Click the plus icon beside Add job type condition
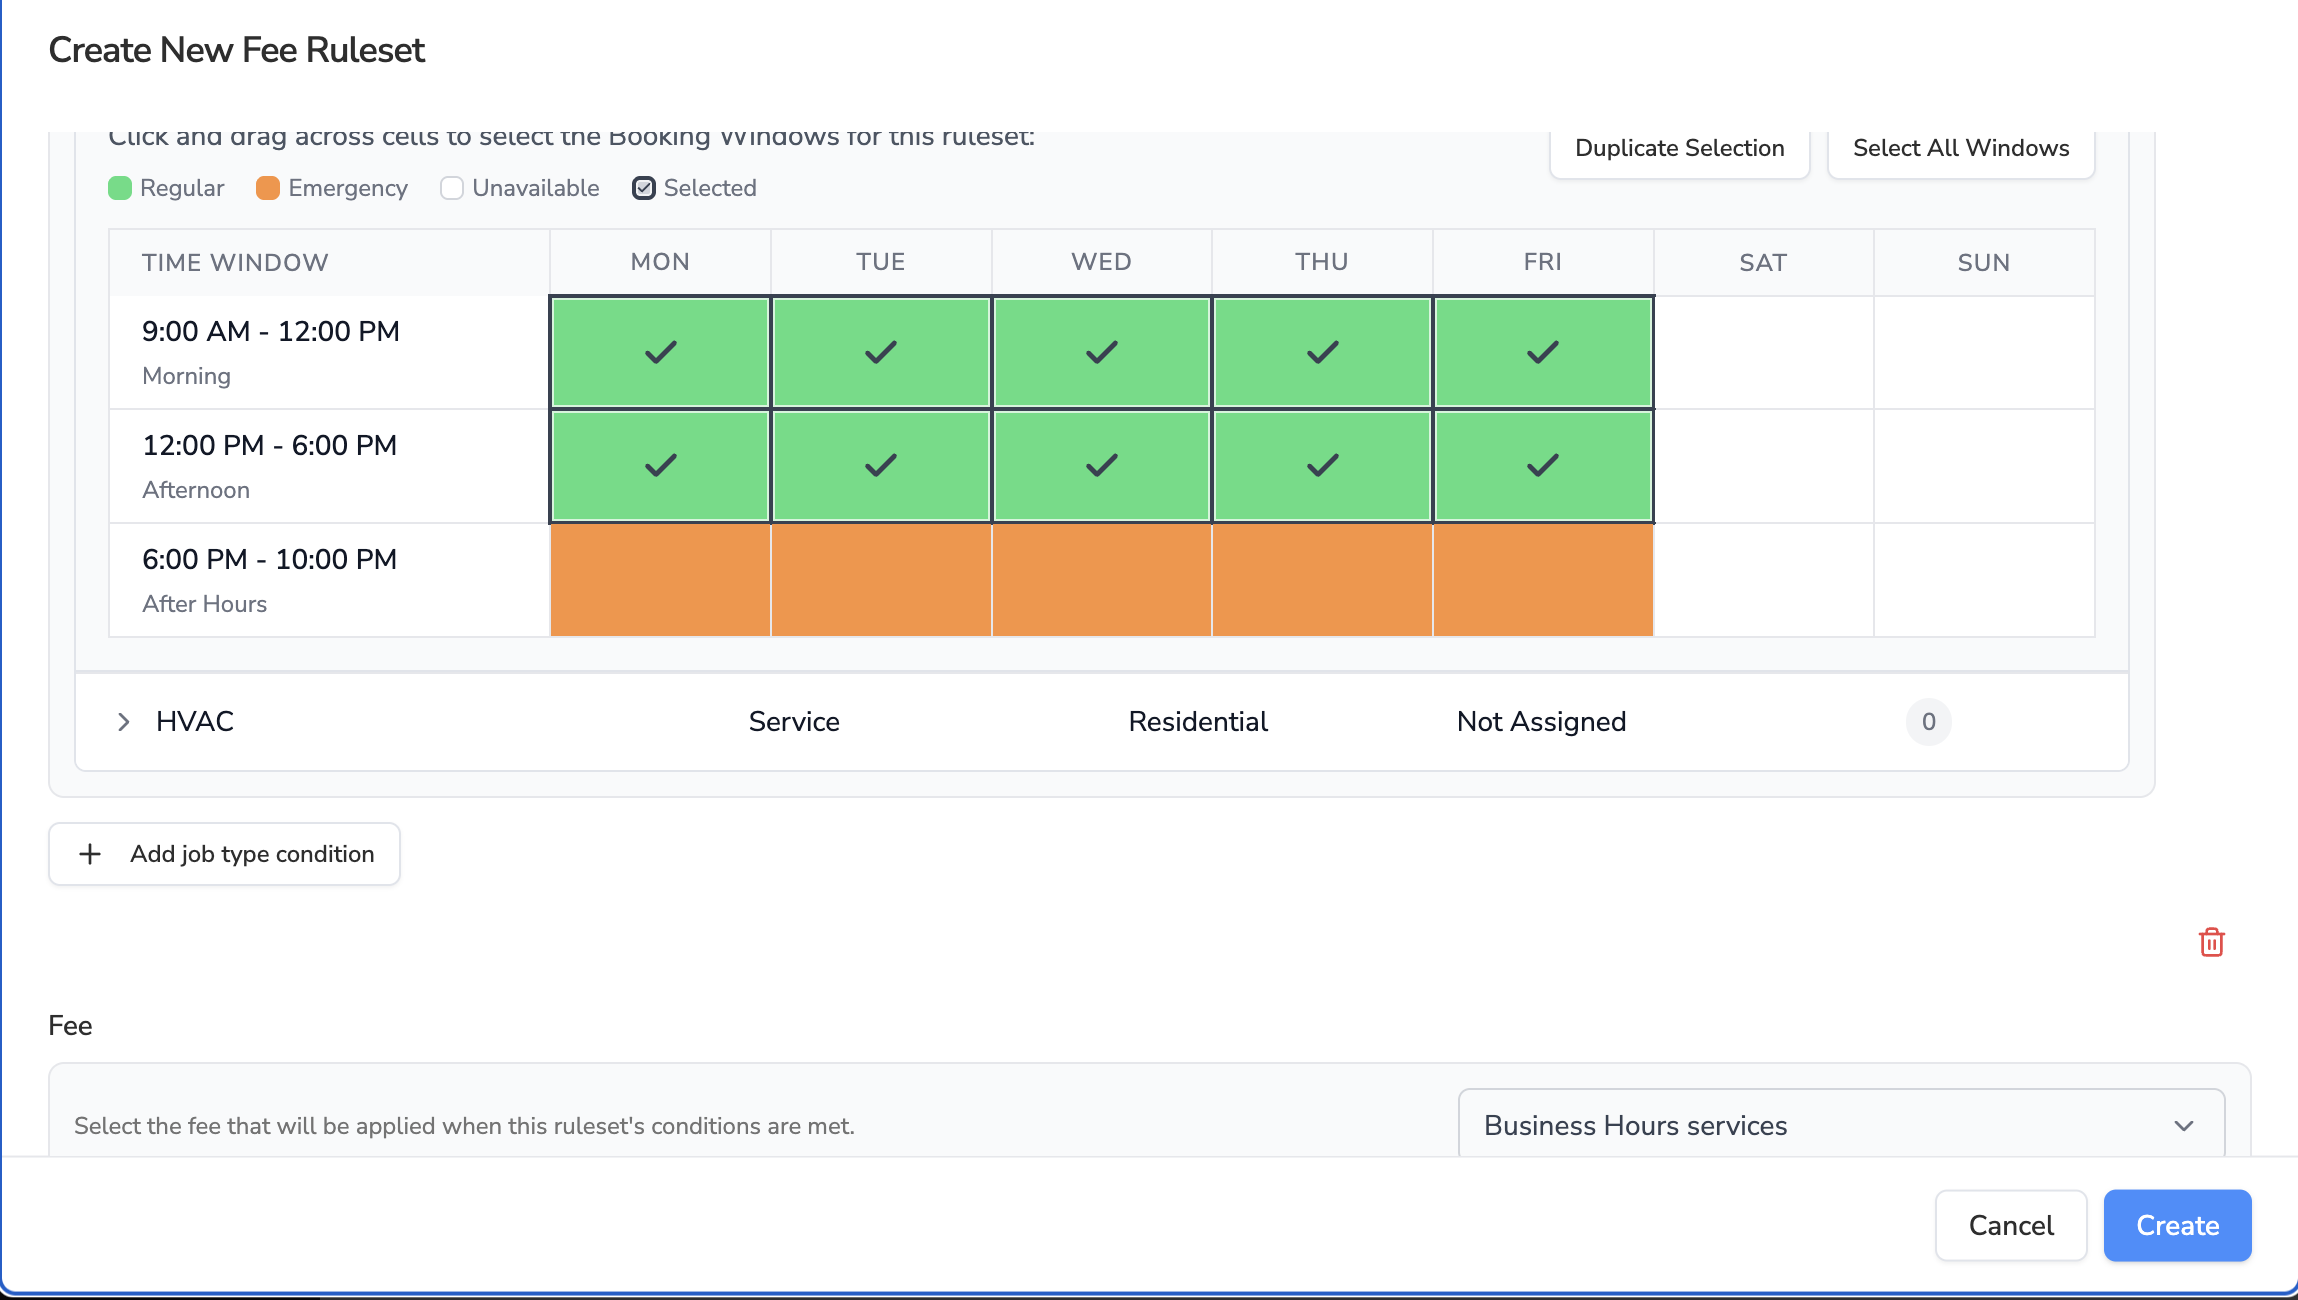This screenshot has height=1300, width=2298. [90, 854]
